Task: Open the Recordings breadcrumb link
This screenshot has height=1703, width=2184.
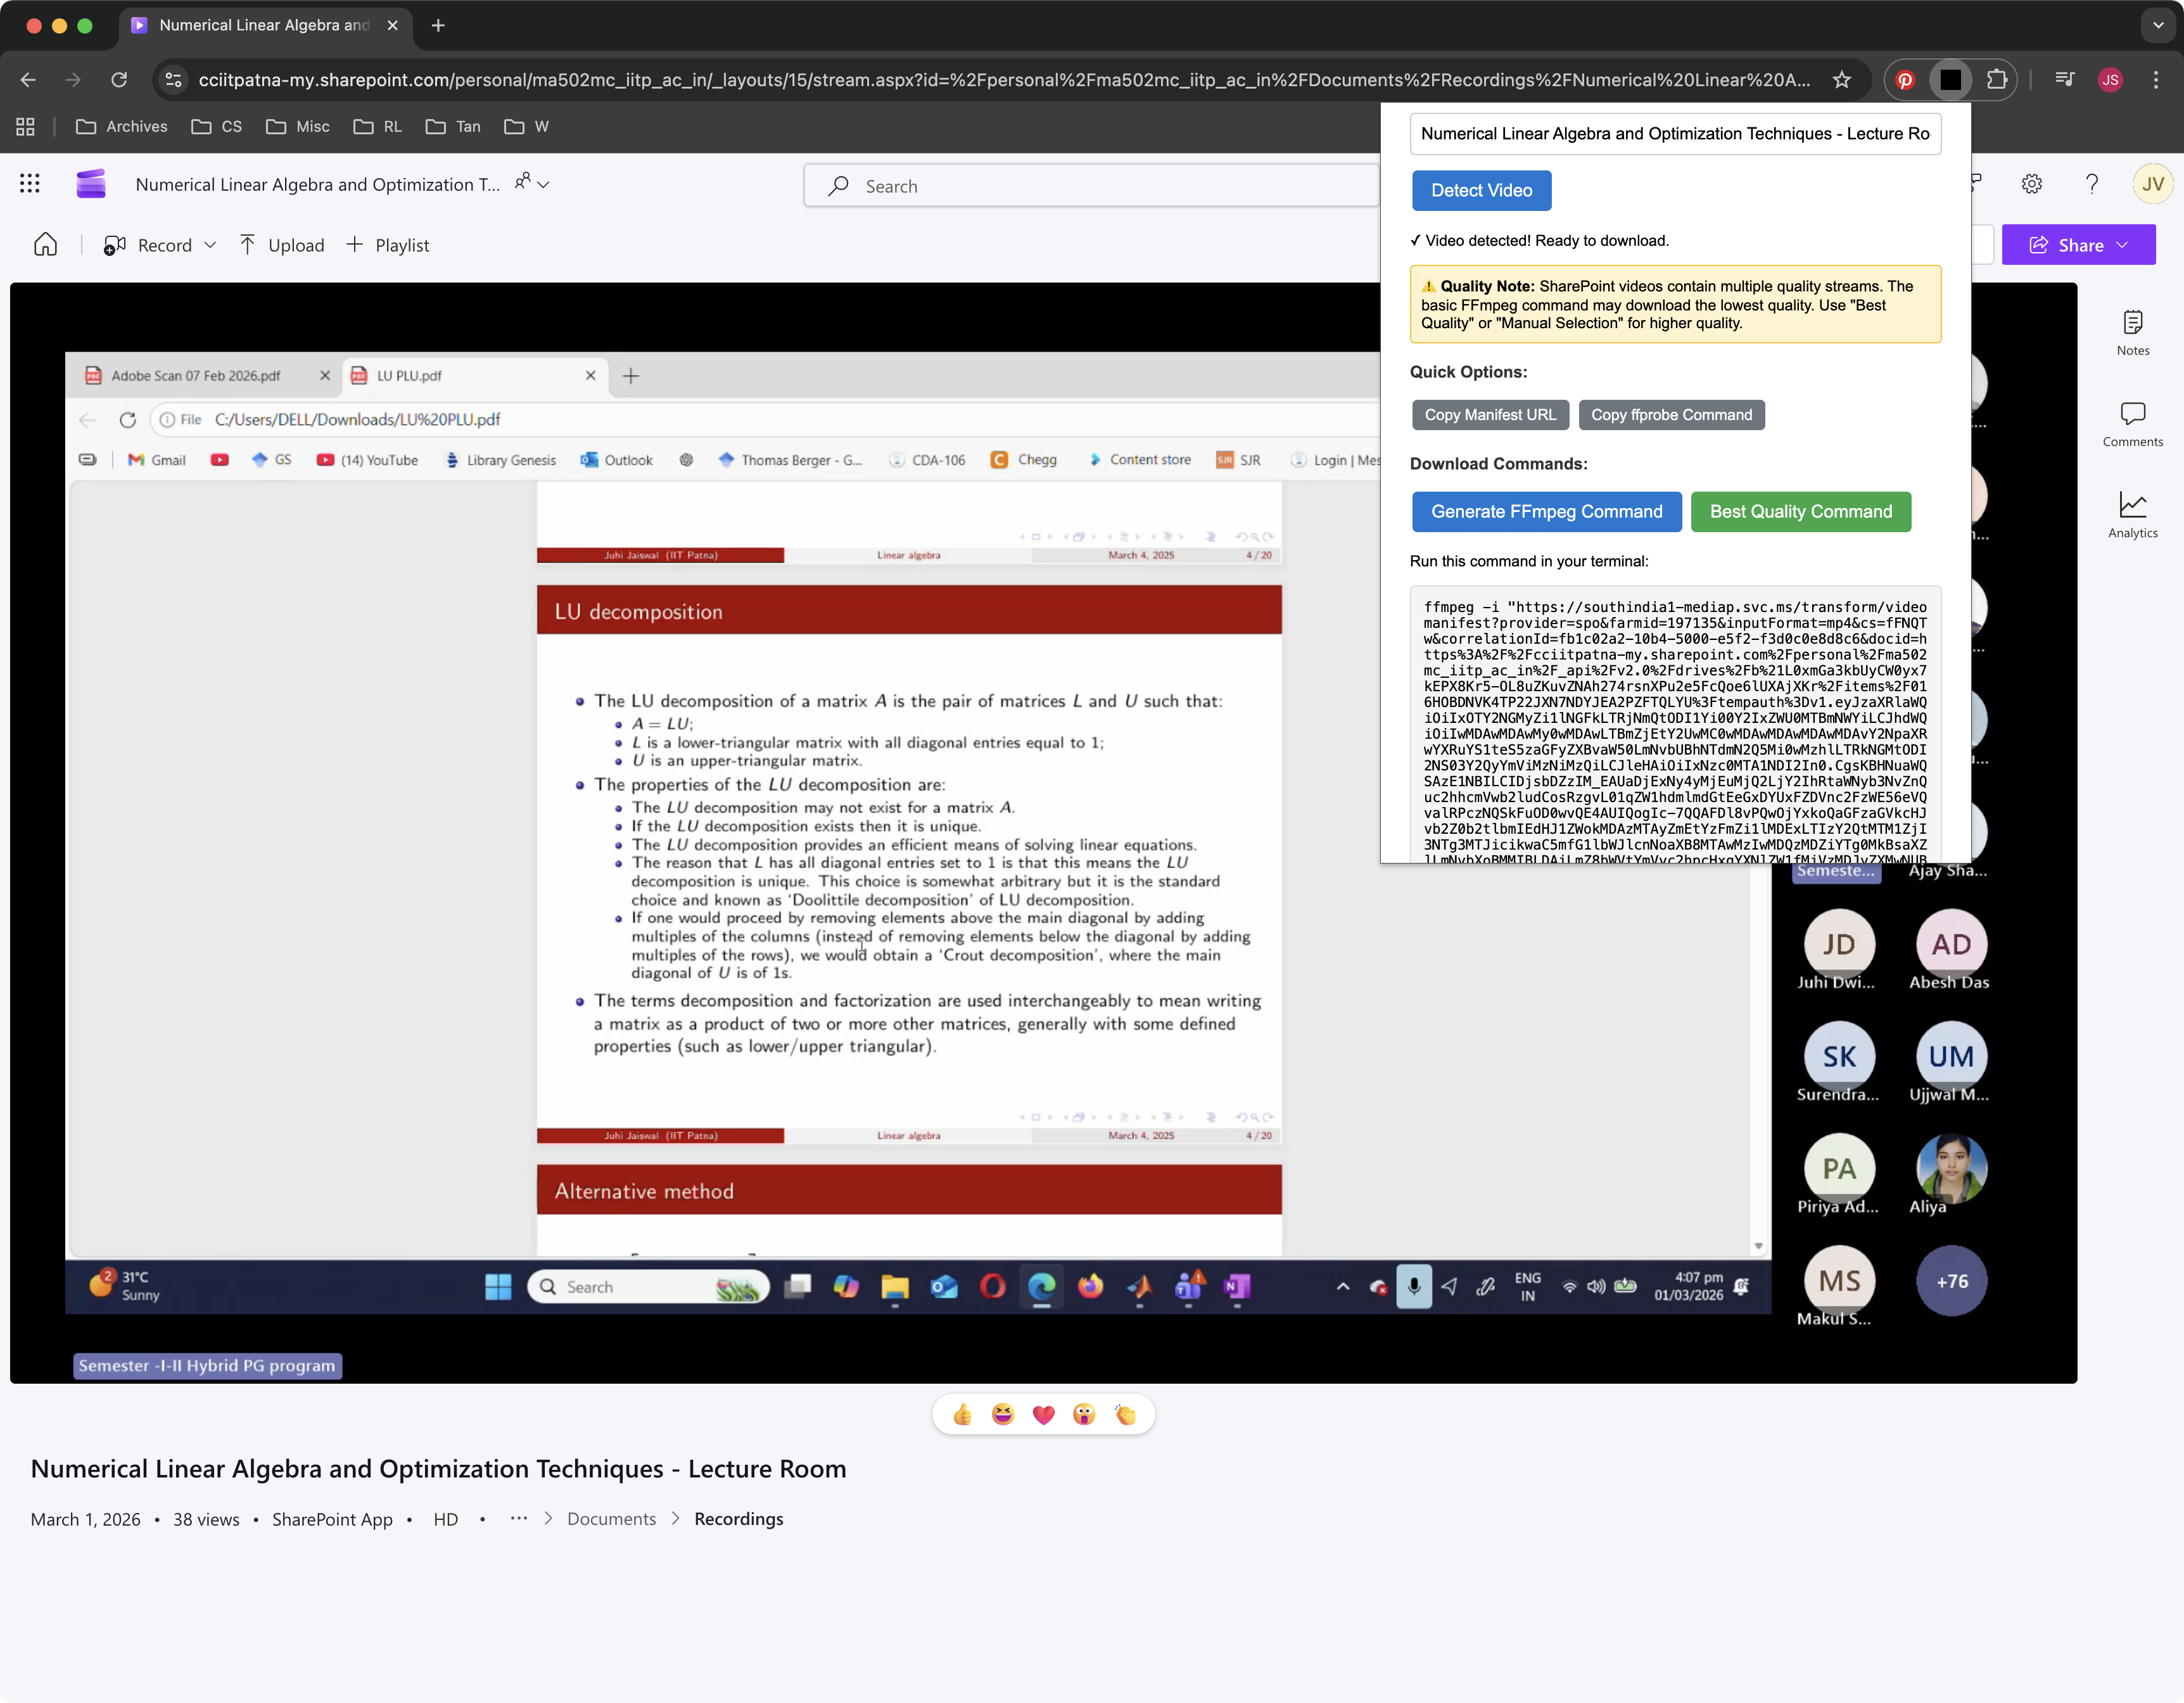Action: tap(738, 1518)
